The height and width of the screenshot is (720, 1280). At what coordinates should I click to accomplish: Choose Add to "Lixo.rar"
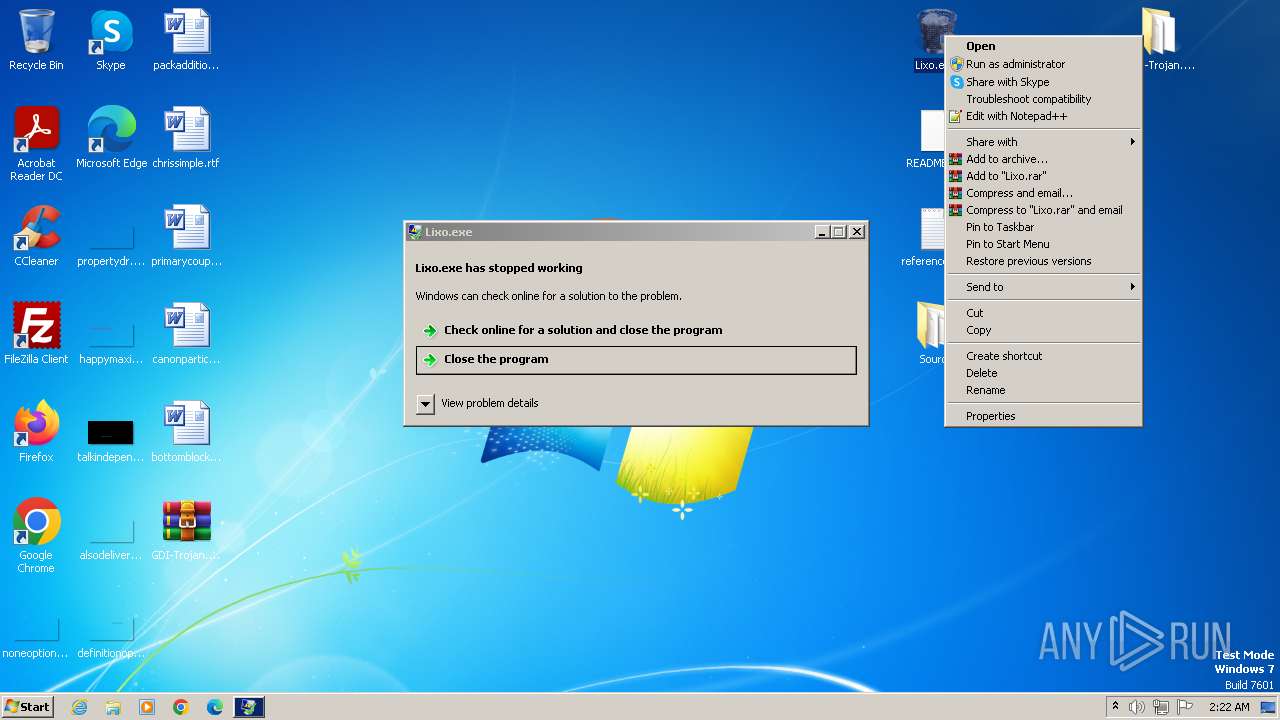coord(1043,176)
